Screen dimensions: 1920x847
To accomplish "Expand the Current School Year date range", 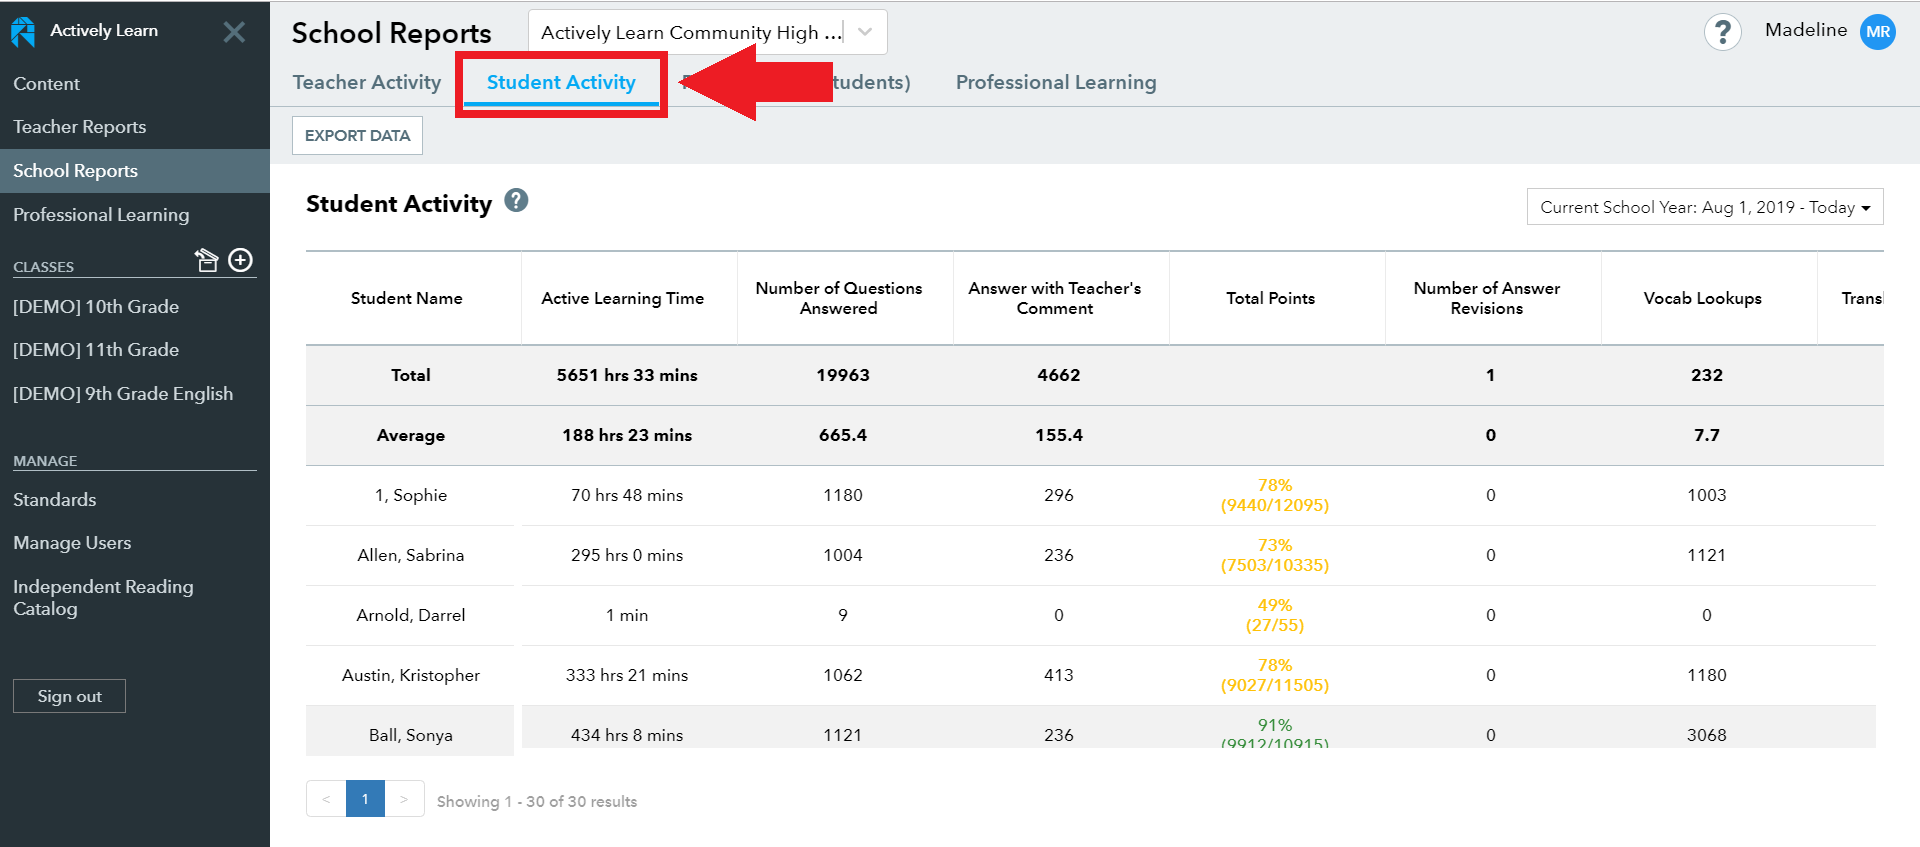I will pyautogui.click(x=1705, y=207).
